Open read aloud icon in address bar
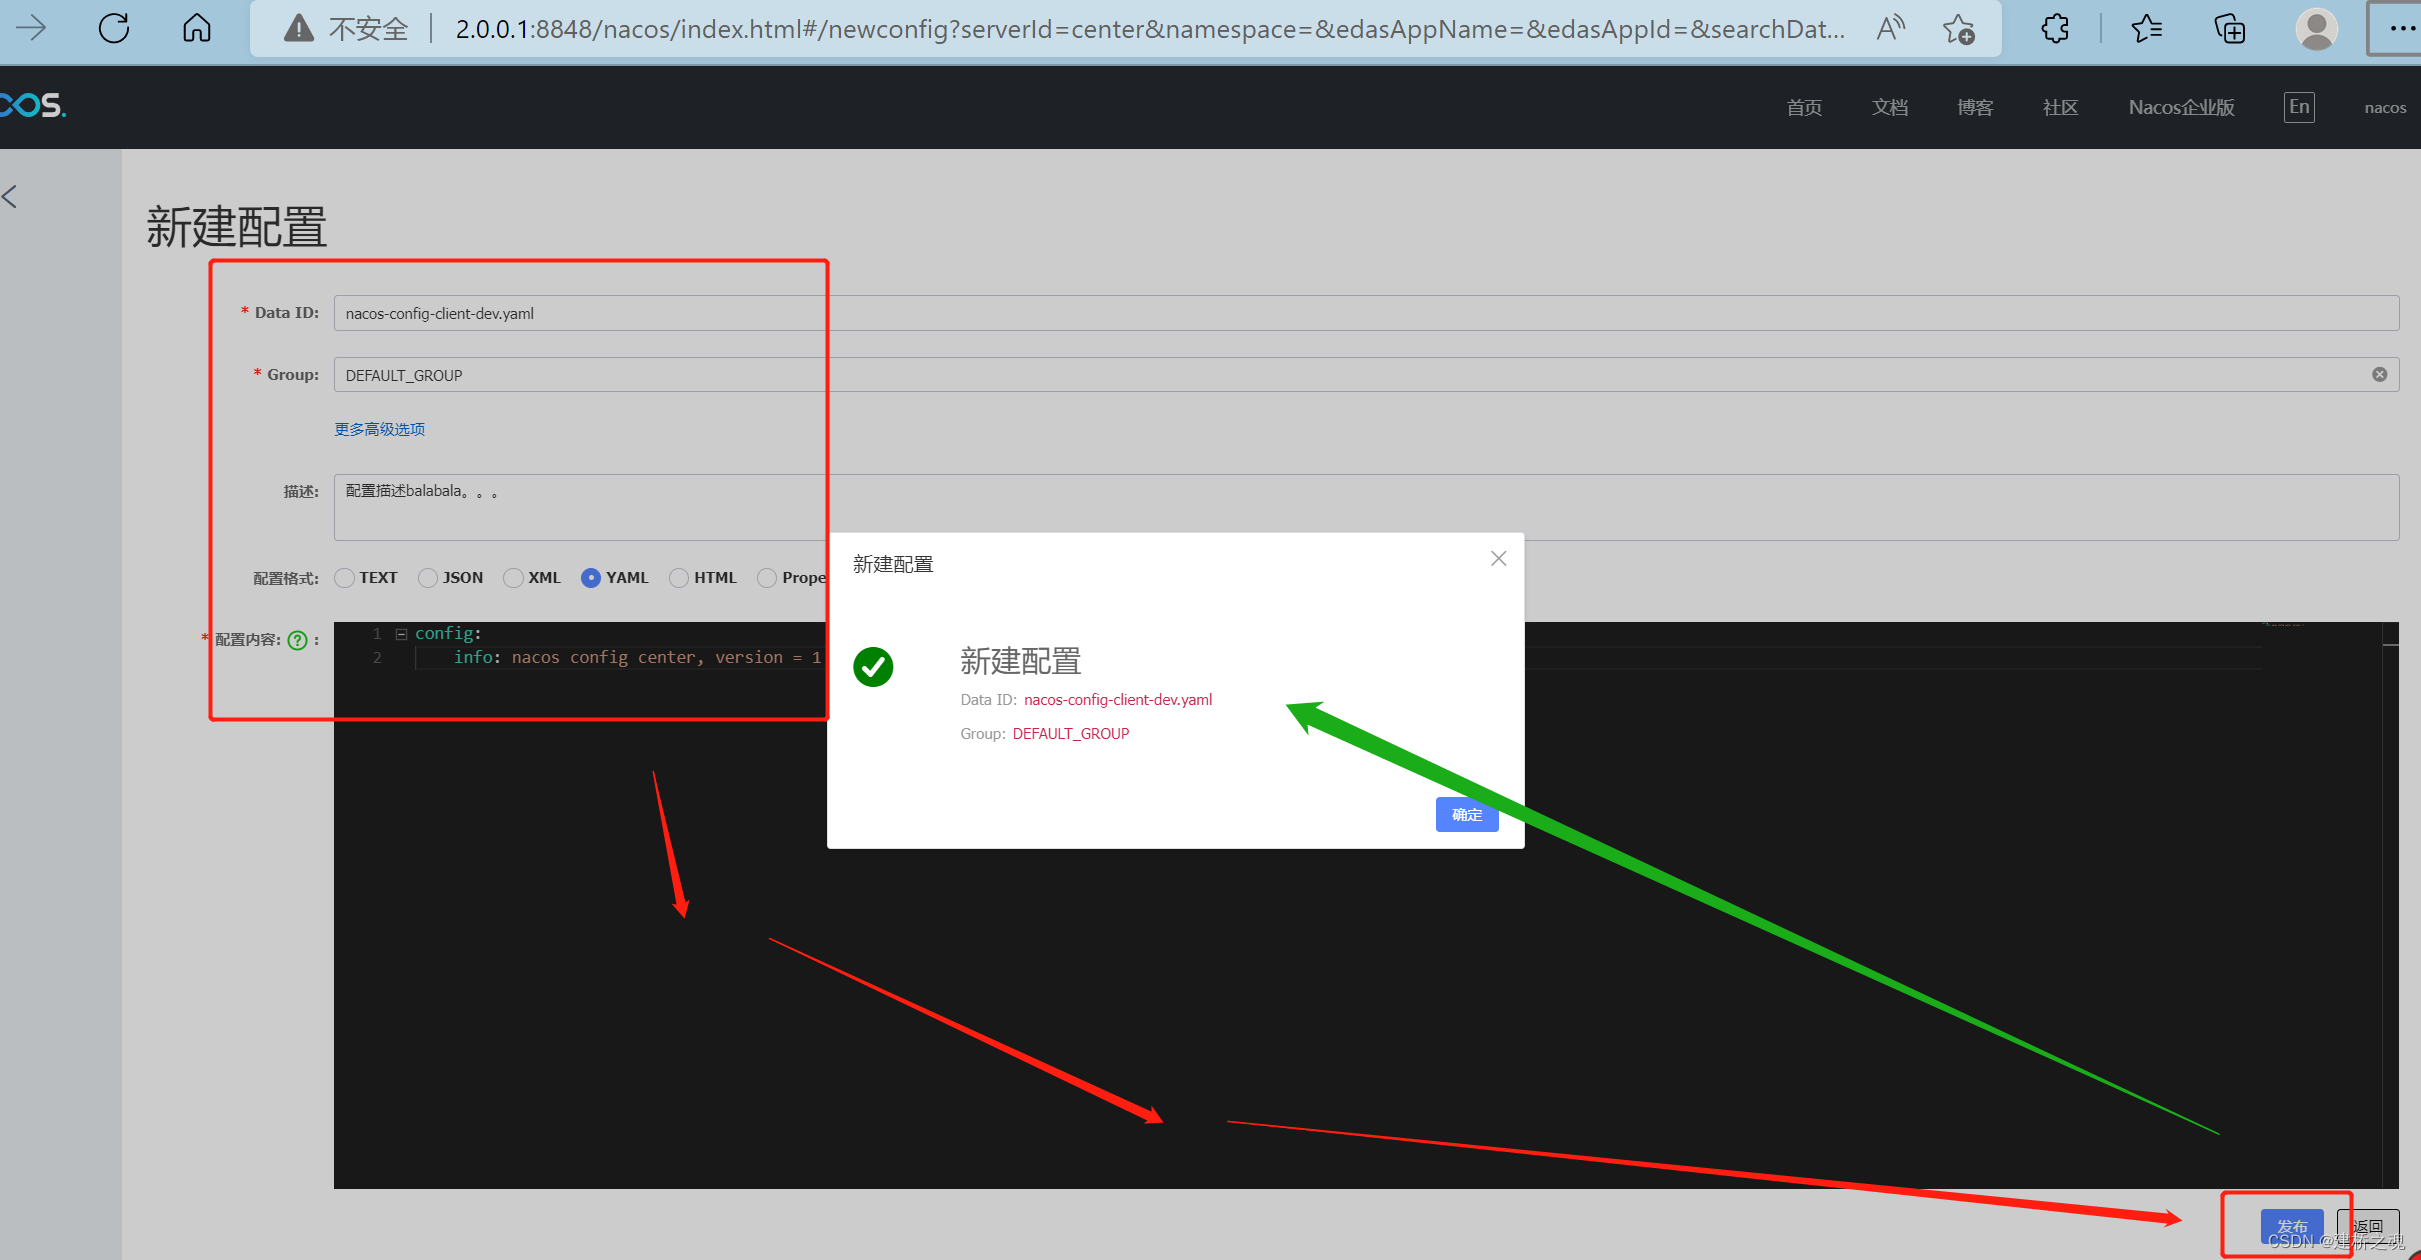This screenshot has width=2421, height=1260. pyautogui.click(x=1890, y=29)
